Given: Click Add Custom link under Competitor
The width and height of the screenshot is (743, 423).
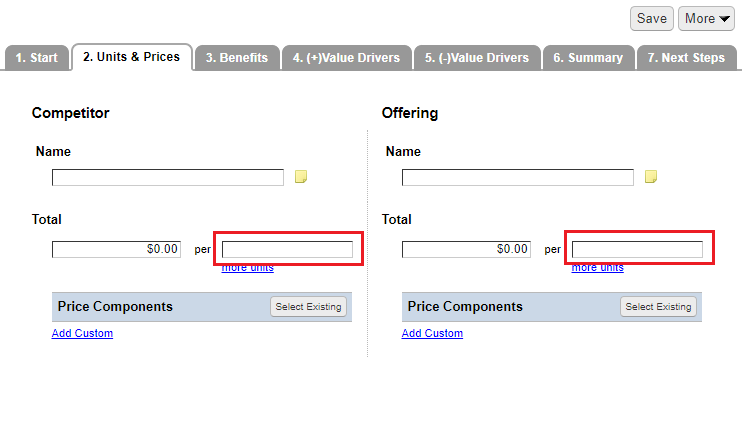Looking at the screenshot, I should pyautogui.click(x=82, y=333).
